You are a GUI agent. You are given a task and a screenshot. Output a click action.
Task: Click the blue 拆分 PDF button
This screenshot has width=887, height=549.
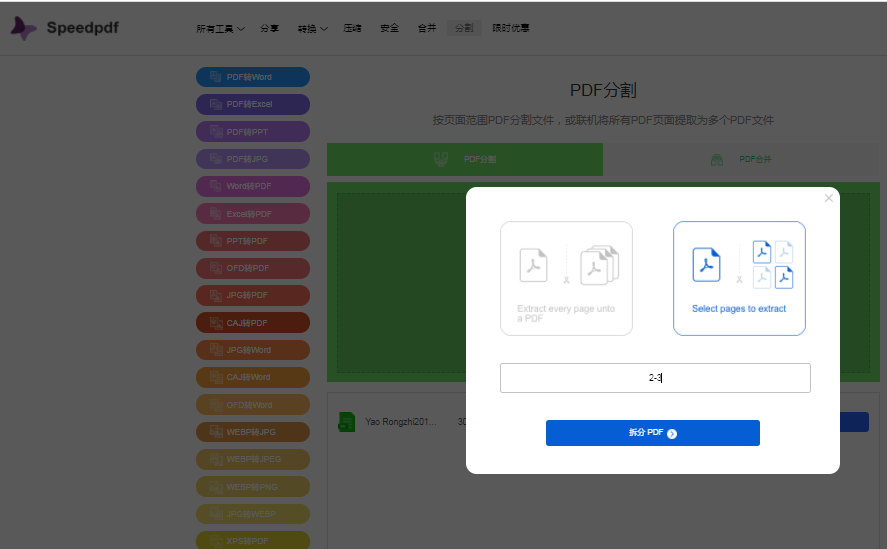653,433
